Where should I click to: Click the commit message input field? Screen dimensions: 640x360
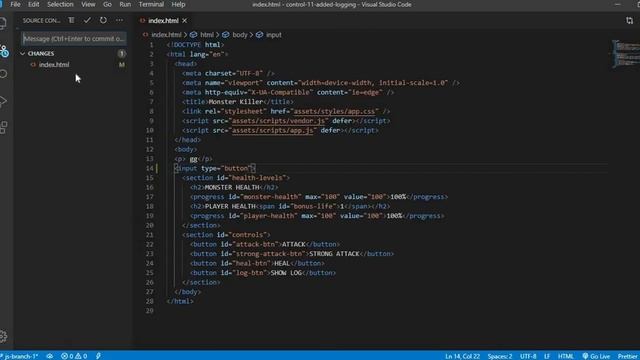coord(74,39)
